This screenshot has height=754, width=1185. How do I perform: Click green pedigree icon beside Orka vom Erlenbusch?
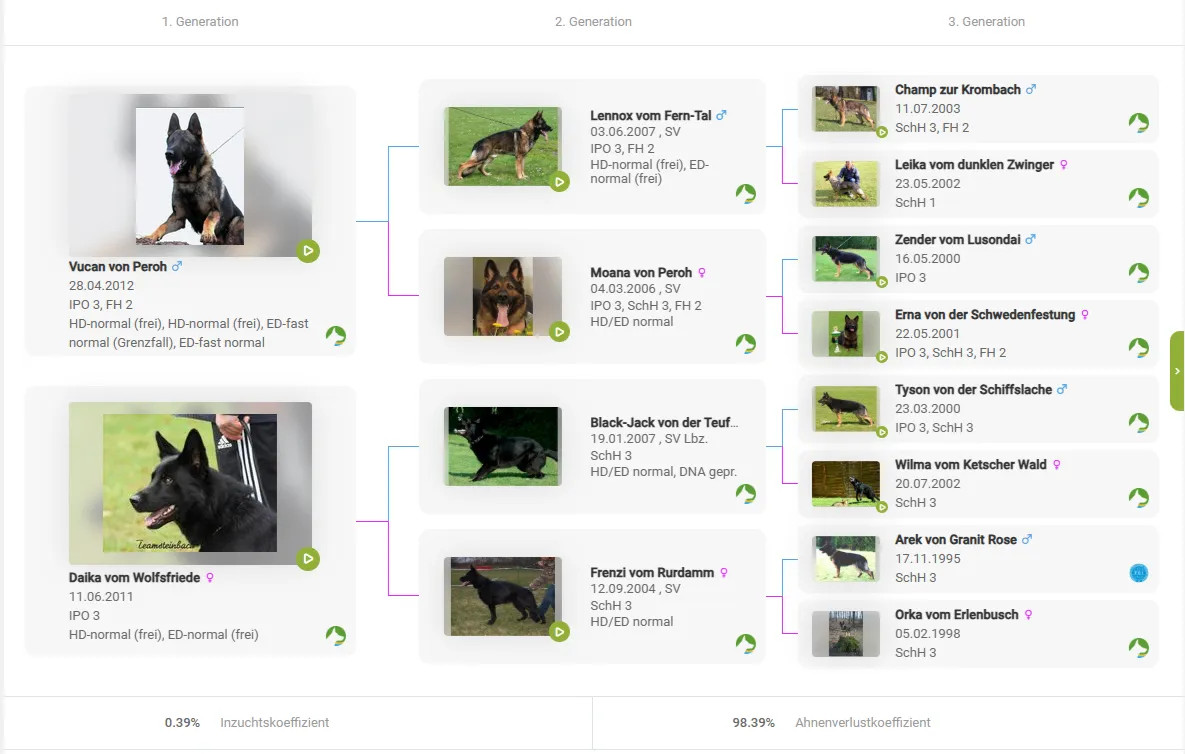pyautogui.click(x=1138, y=648)
